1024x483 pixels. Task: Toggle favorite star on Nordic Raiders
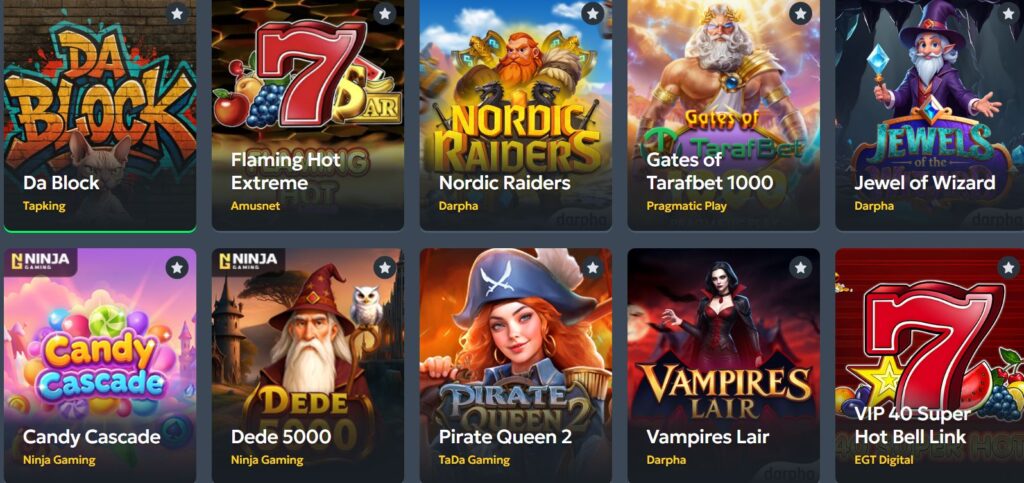(592, 13)
